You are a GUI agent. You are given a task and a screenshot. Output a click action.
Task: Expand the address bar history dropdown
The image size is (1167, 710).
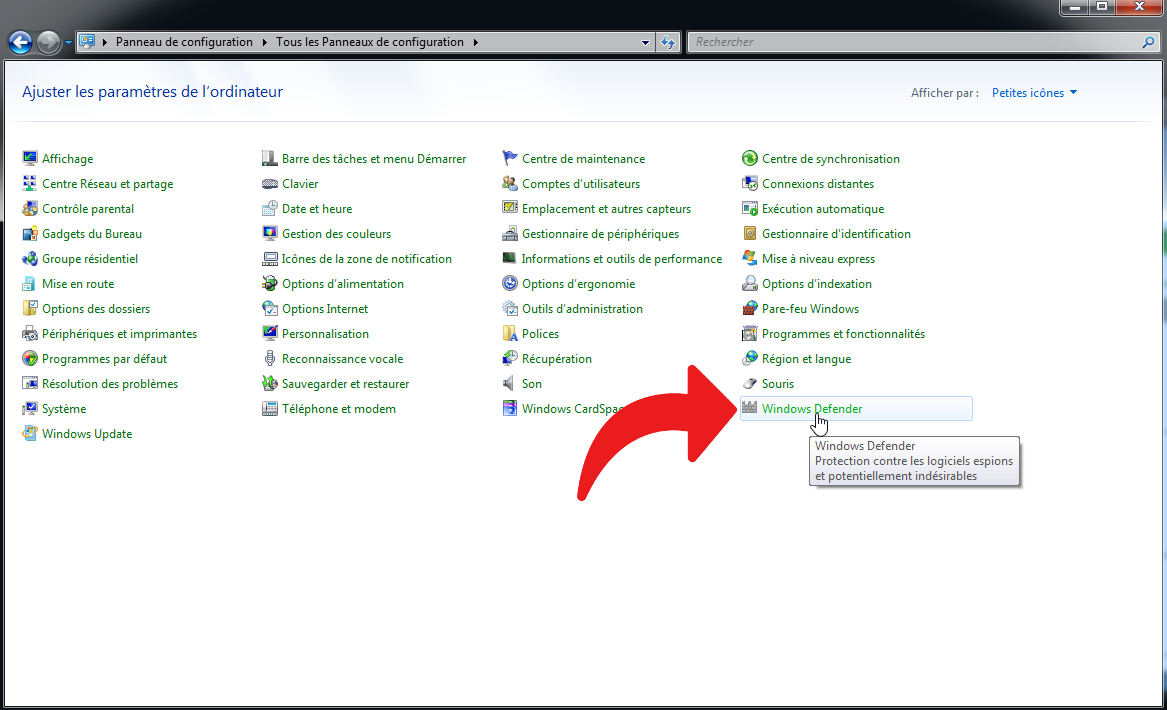point(645,42)
